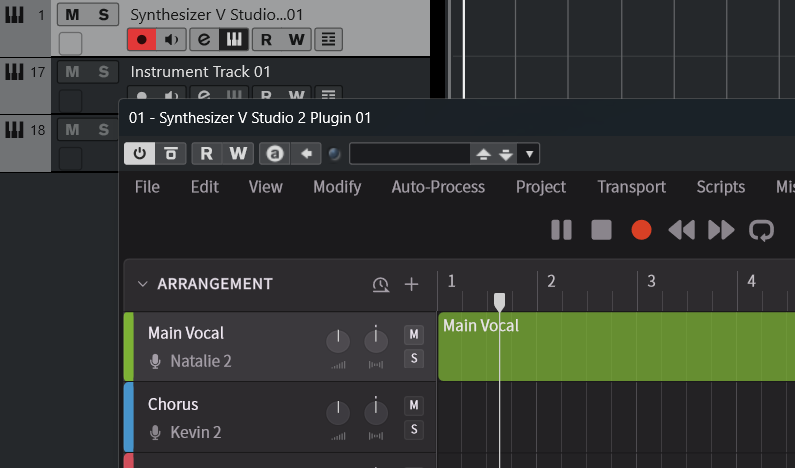795x468 pixels.
Task: Click the arrangement clock history icon
Action: pos(381,284)
